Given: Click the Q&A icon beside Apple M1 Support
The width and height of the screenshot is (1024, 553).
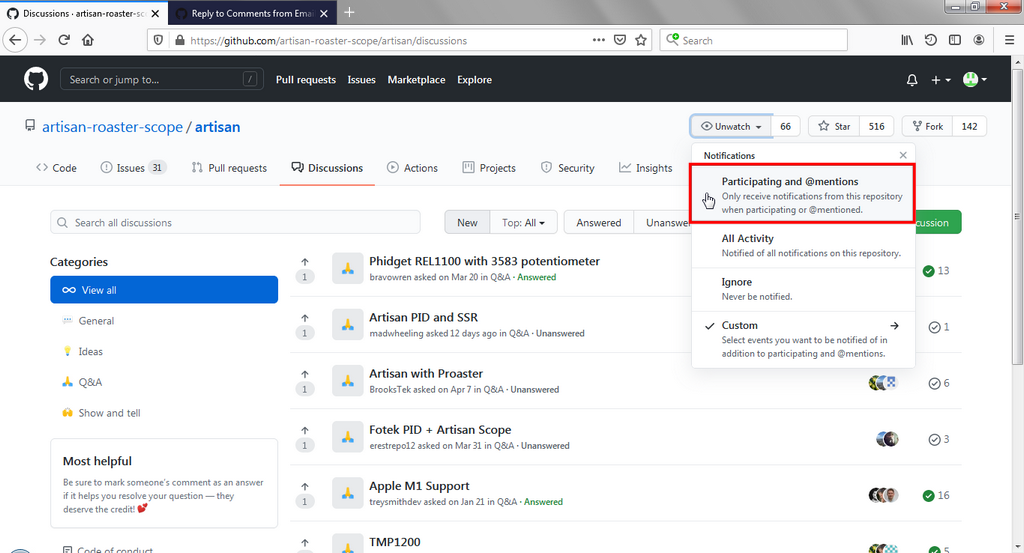Looking at the screenshot, I should click(347, 493).
